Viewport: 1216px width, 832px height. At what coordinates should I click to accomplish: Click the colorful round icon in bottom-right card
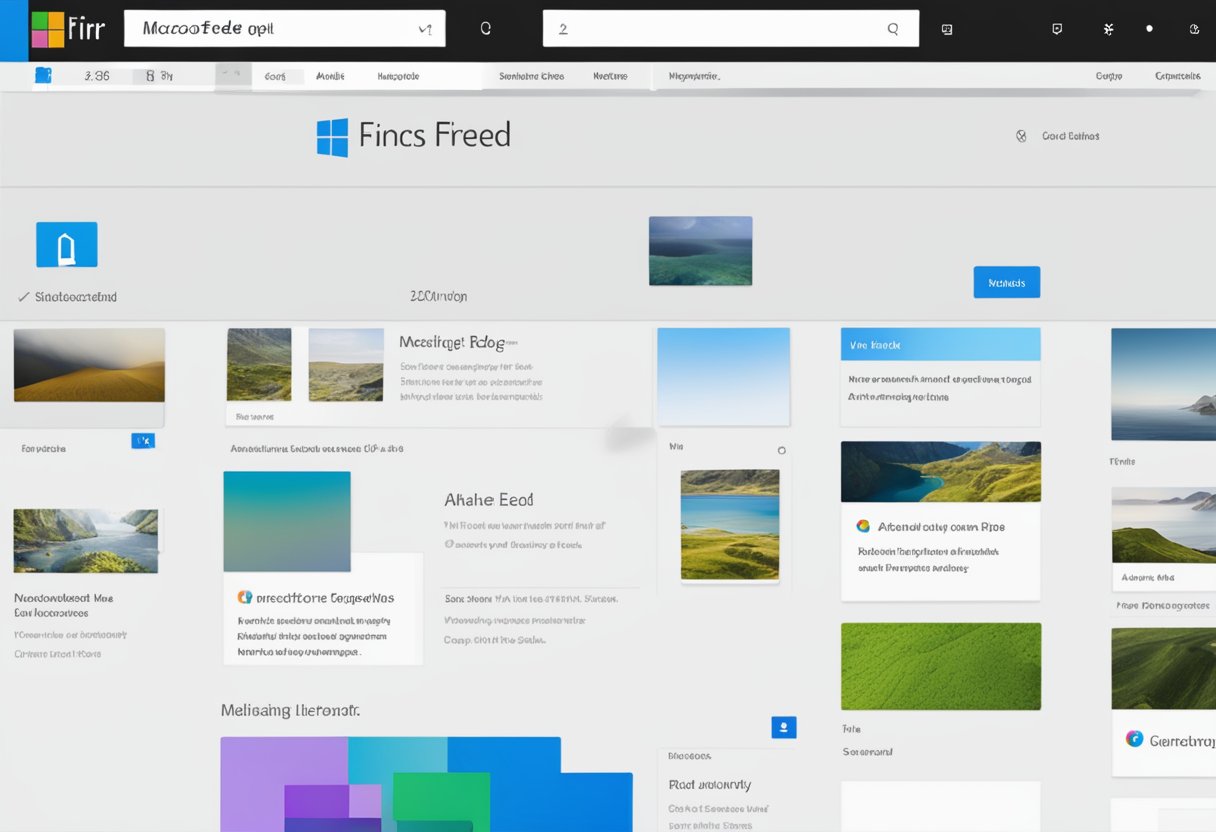[x=1134, y=739]
